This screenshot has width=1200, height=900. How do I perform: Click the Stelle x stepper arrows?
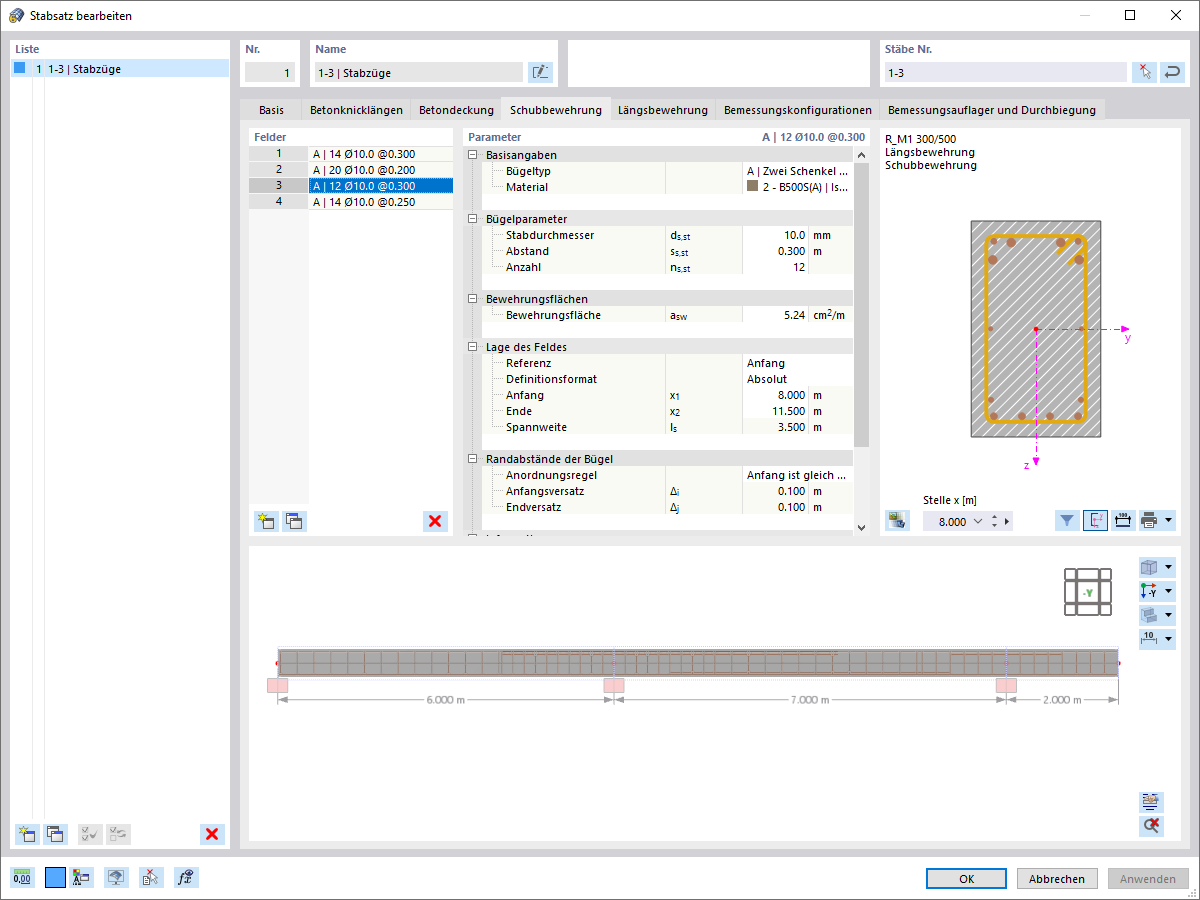[993, 521]
